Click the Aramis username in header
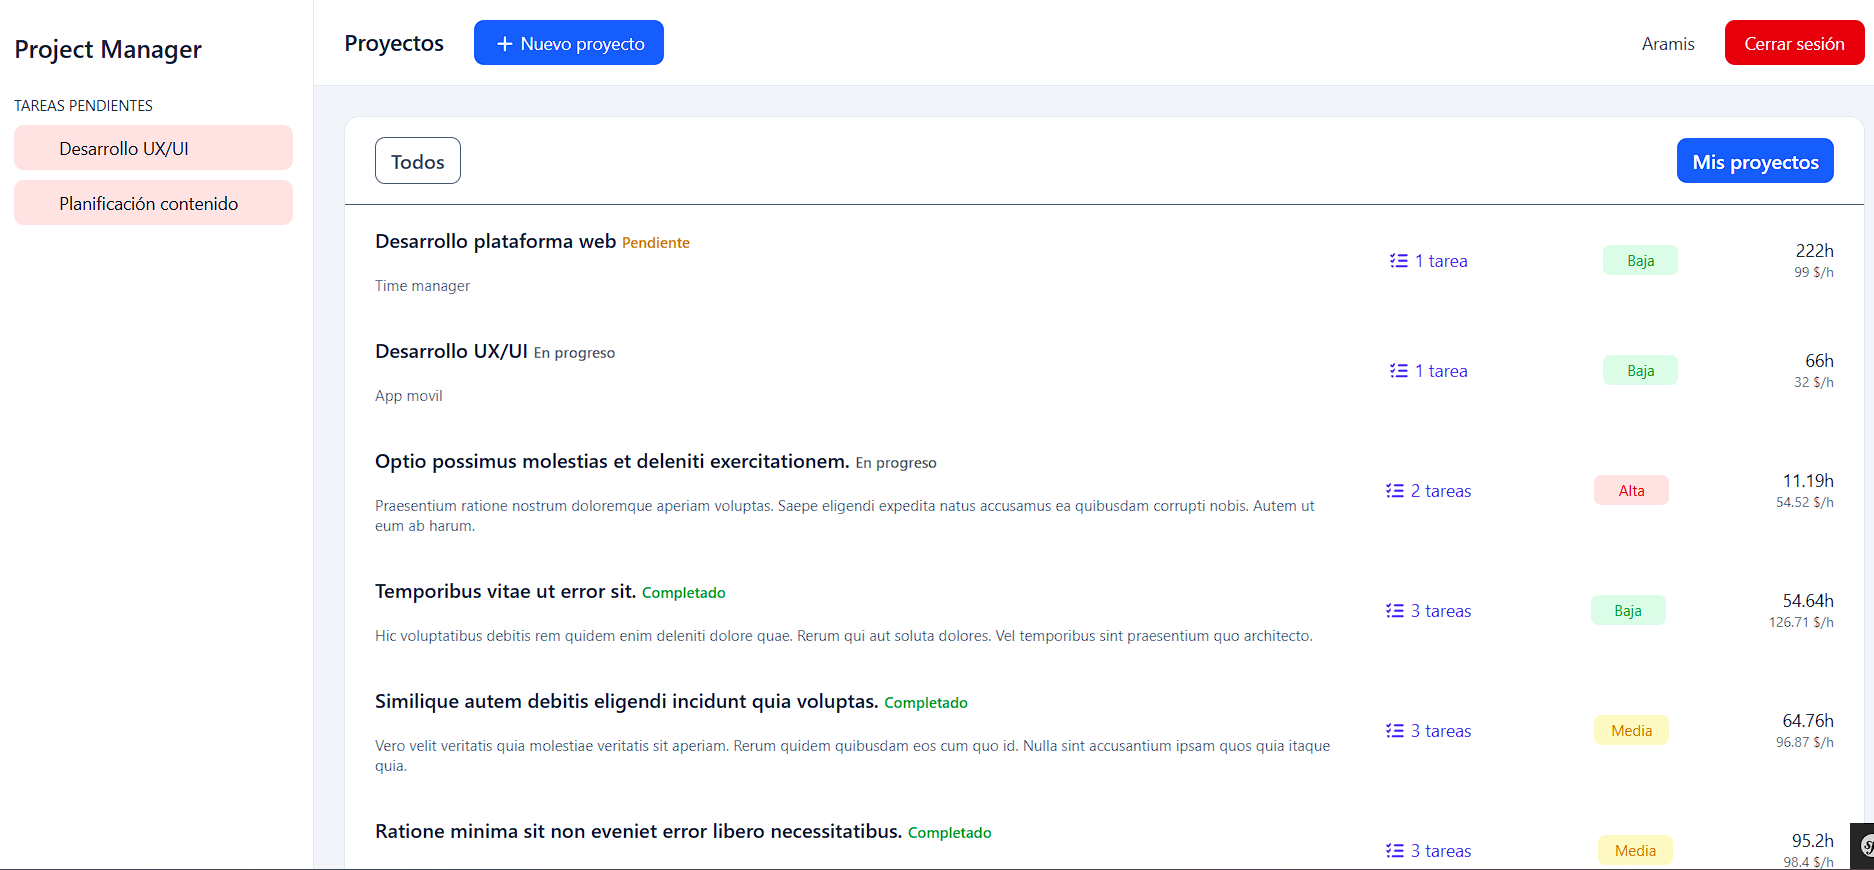1874x870 pixels. pos(1667,44)
